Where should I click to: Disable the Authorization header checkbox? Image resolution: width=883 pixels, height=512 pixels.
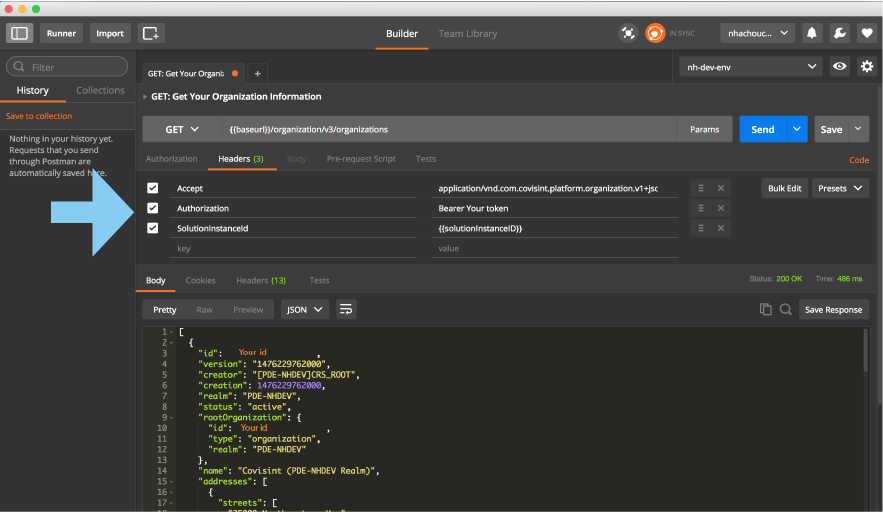(153, 208)
